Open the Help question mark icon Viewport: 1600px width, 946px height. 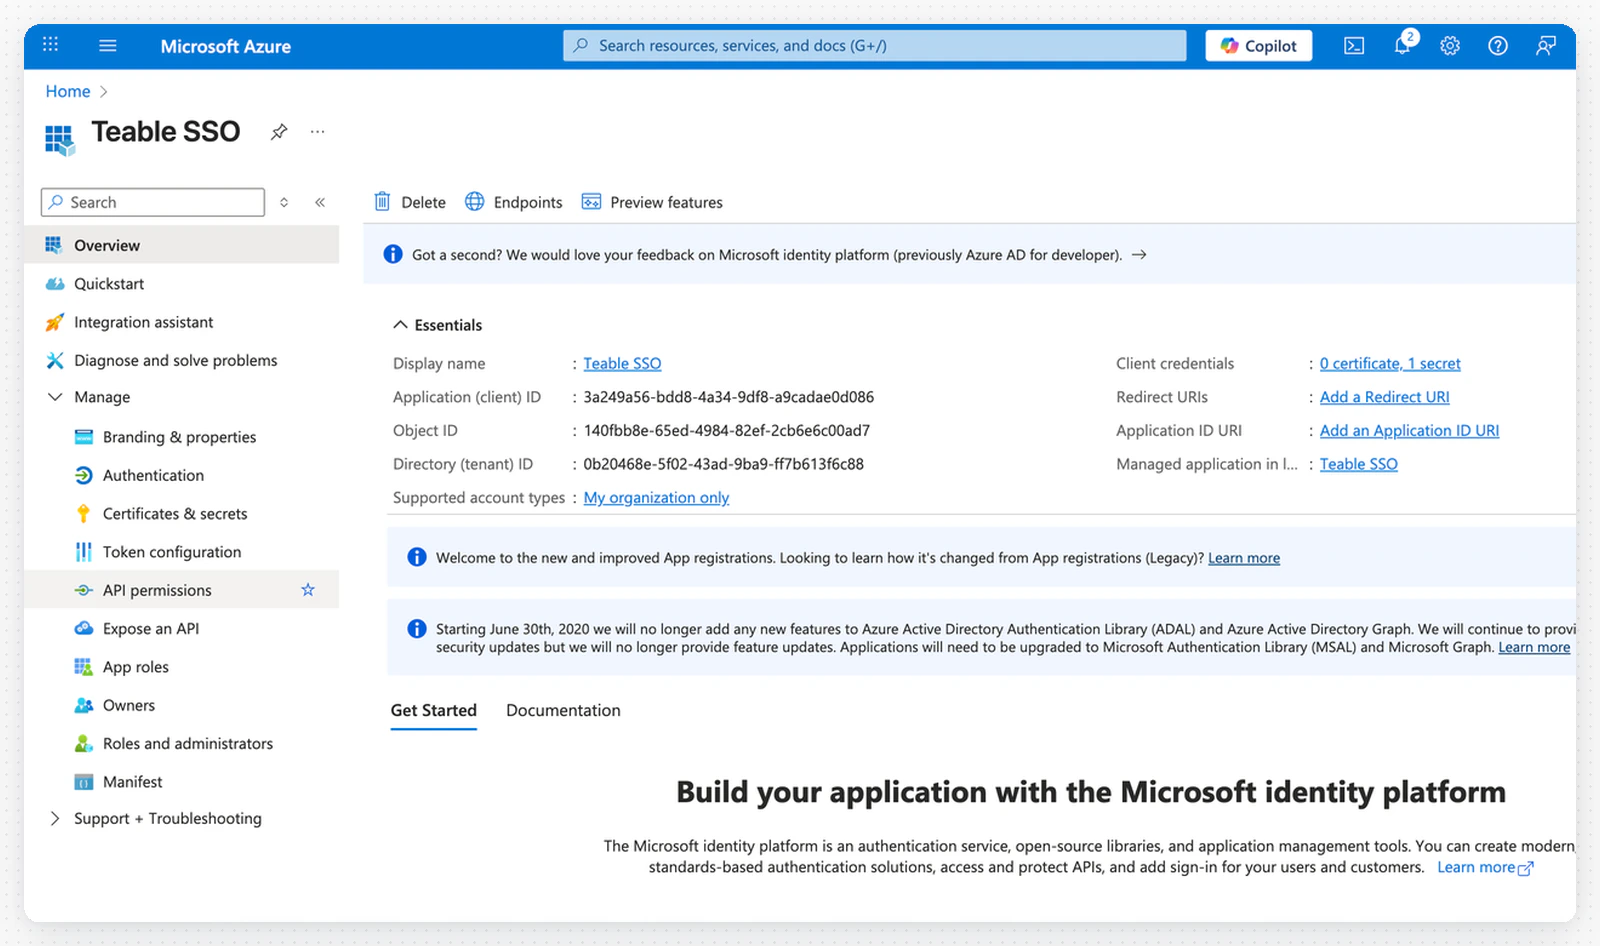[x=1498, y=46]
